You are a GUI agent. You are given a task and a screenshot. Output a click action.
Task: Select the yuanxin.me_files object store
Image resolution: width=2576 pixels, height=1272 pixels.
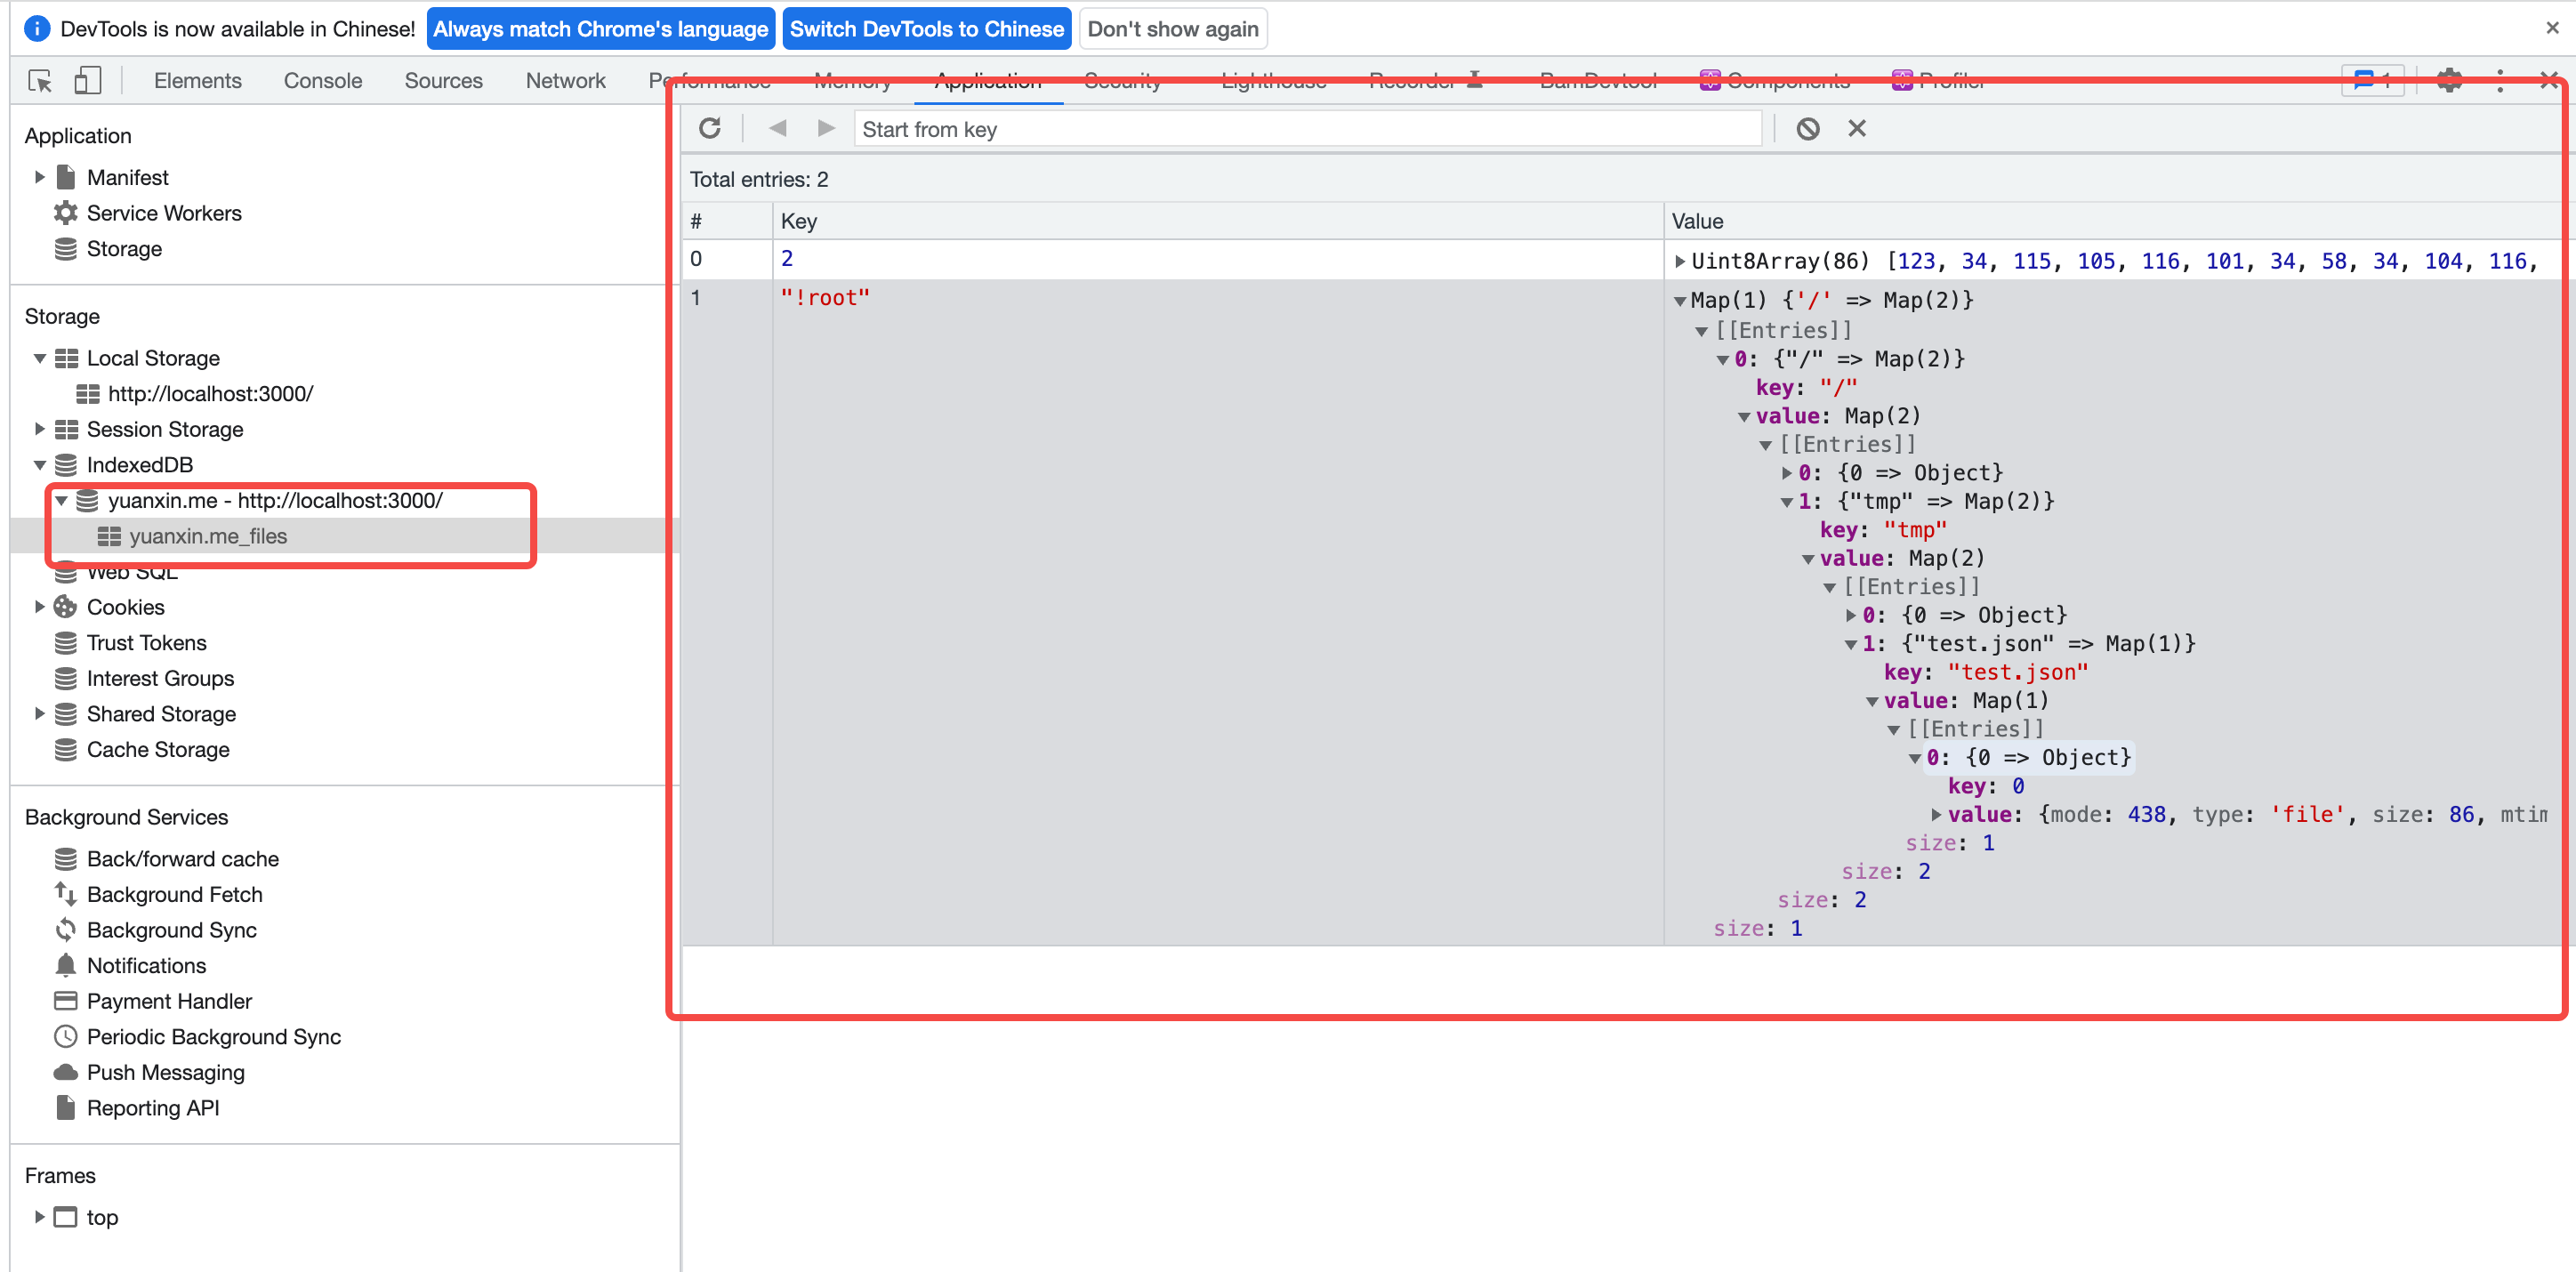pyautogui.click(x=207, y=536)
